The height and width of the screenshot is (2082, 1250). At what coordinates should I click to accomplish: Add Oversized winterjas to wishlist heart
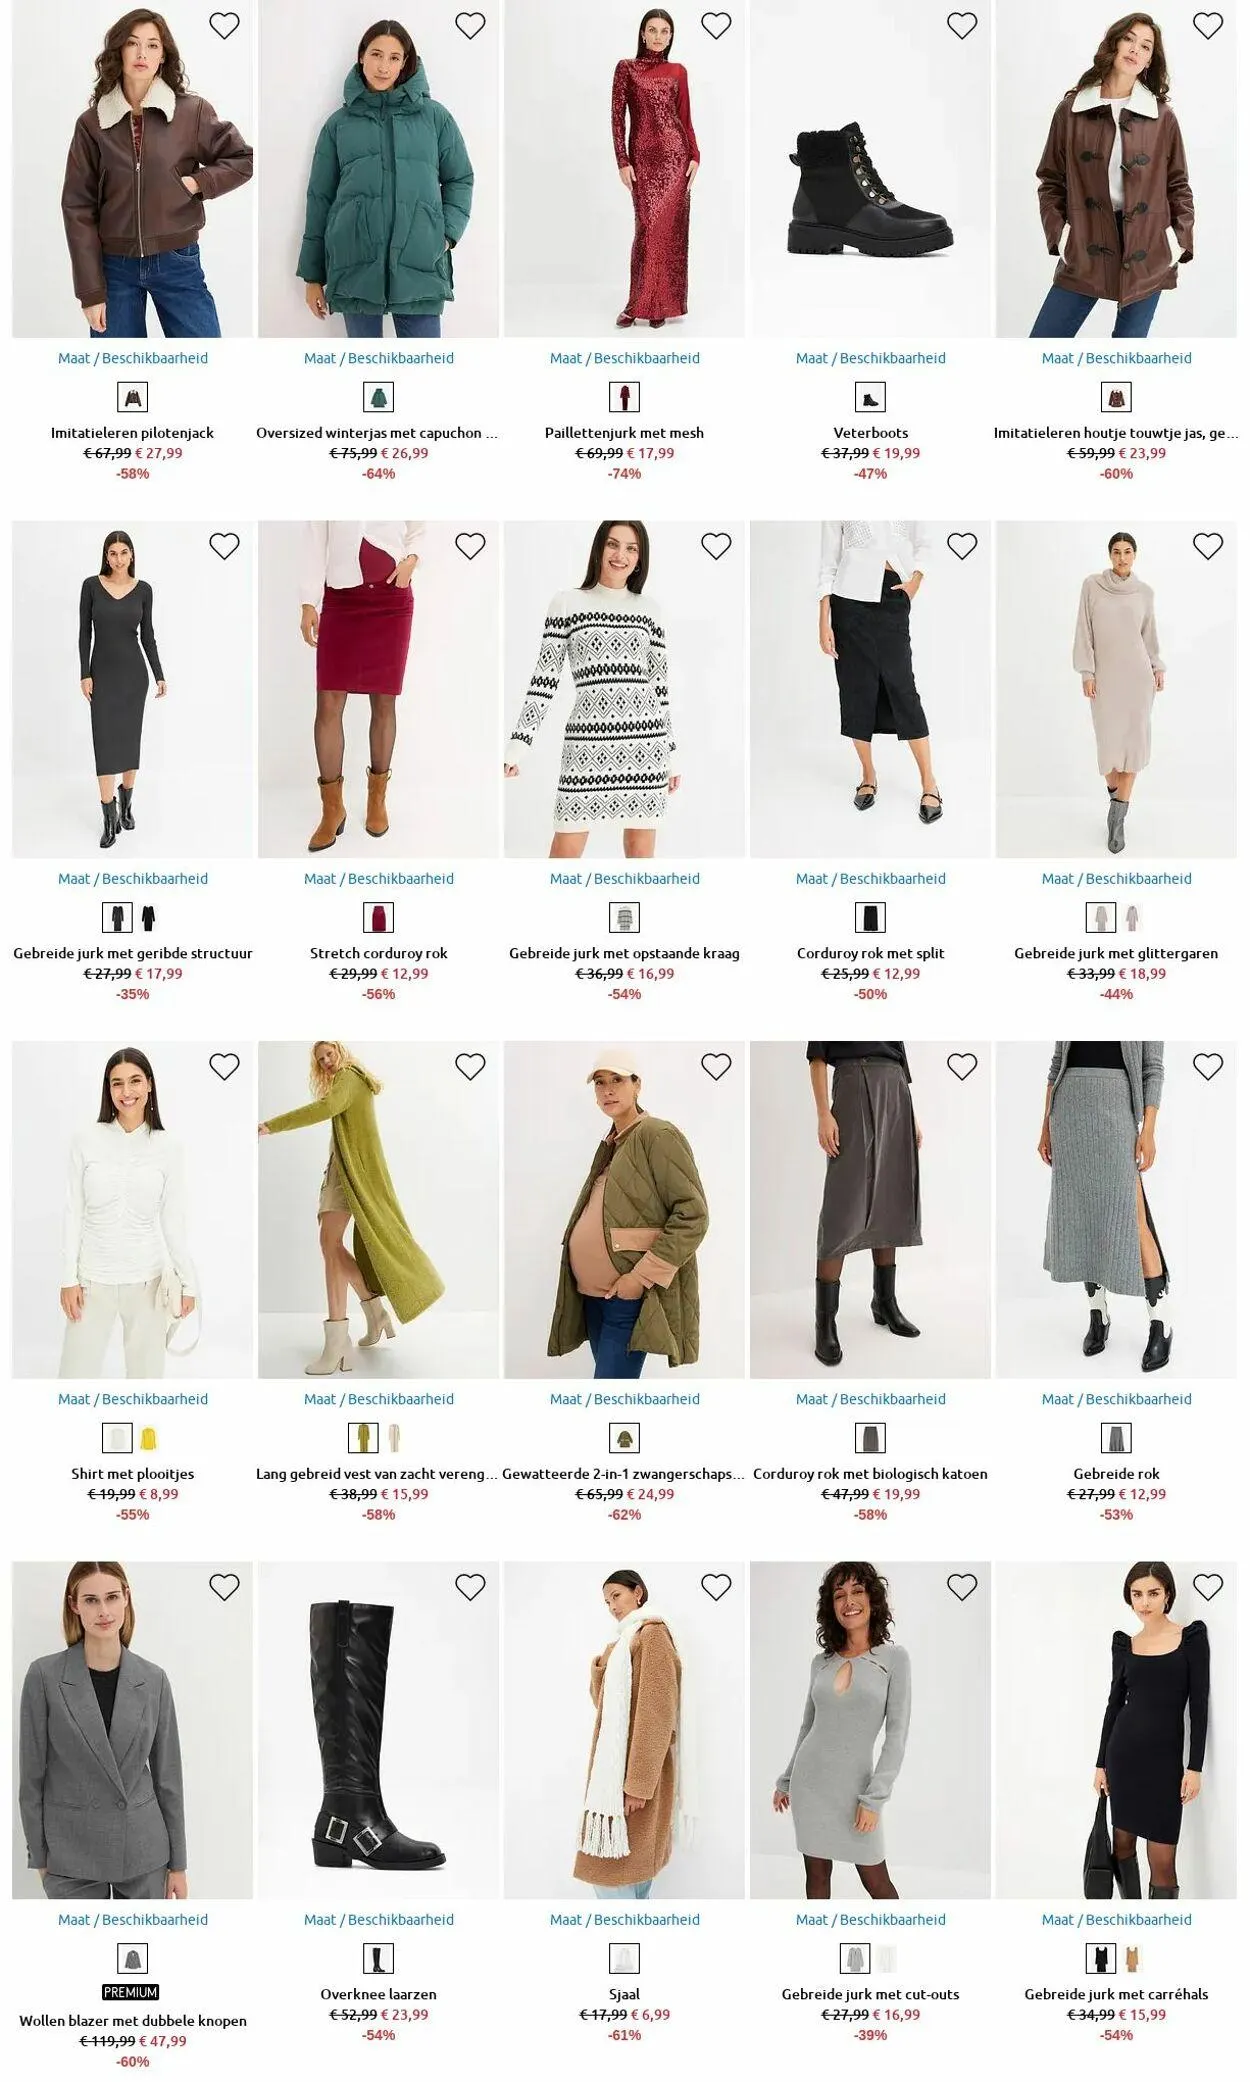[x=470, y=26]
